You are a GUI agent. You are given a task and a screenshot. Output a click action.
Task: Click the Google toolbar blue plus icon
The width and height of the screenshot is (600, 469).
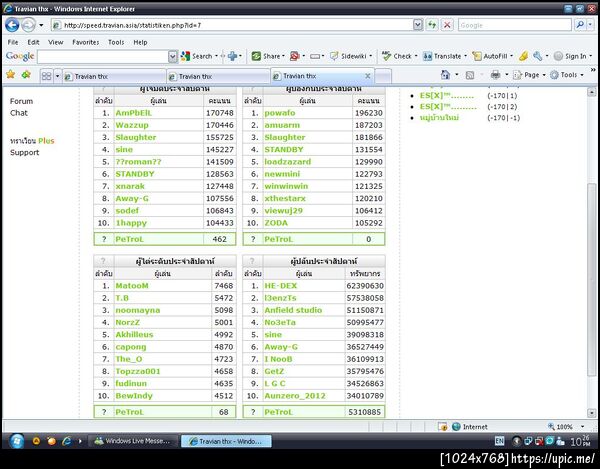click(232, 56)
